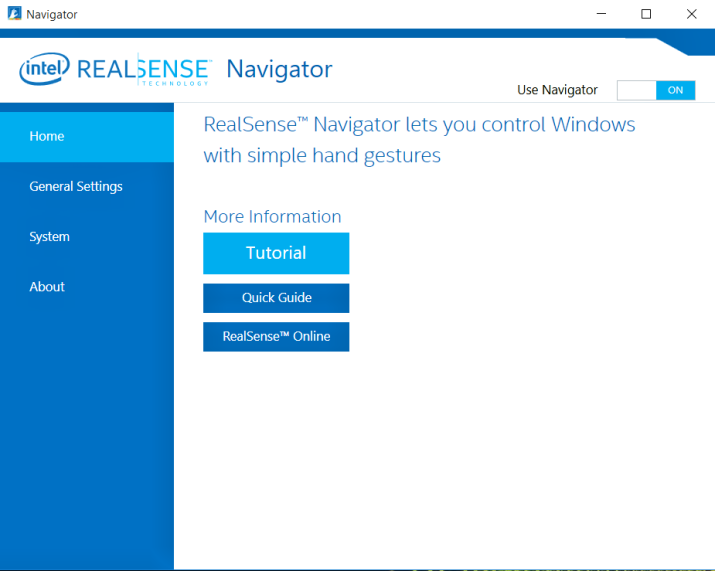Visit RealSense™ Online
Viewport: 715px width, 571px height.
276,337
